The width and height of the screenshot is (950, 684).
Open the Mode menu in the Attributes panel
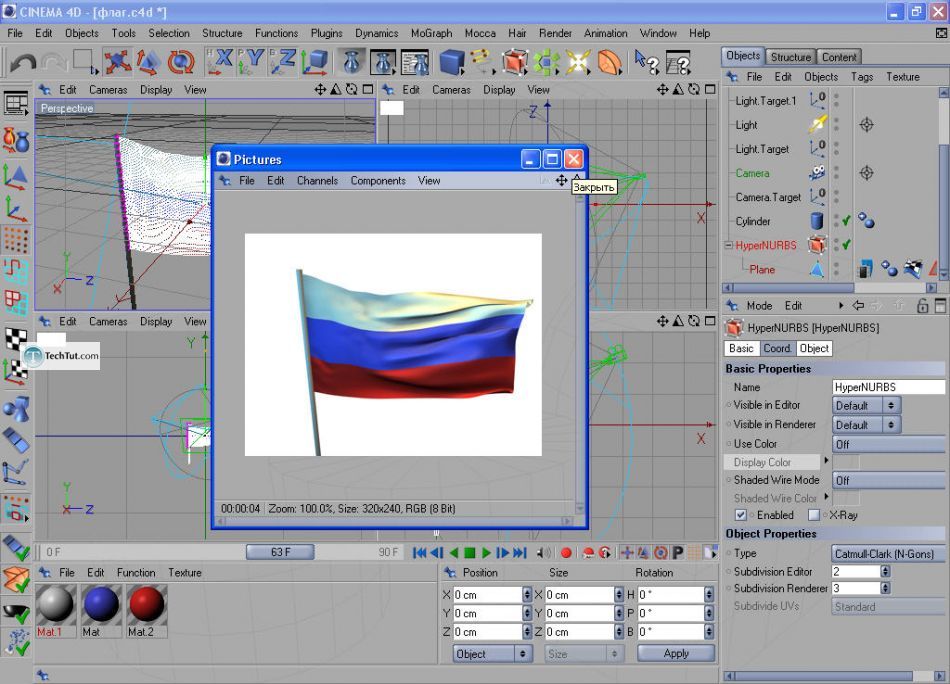click(759, 306)
